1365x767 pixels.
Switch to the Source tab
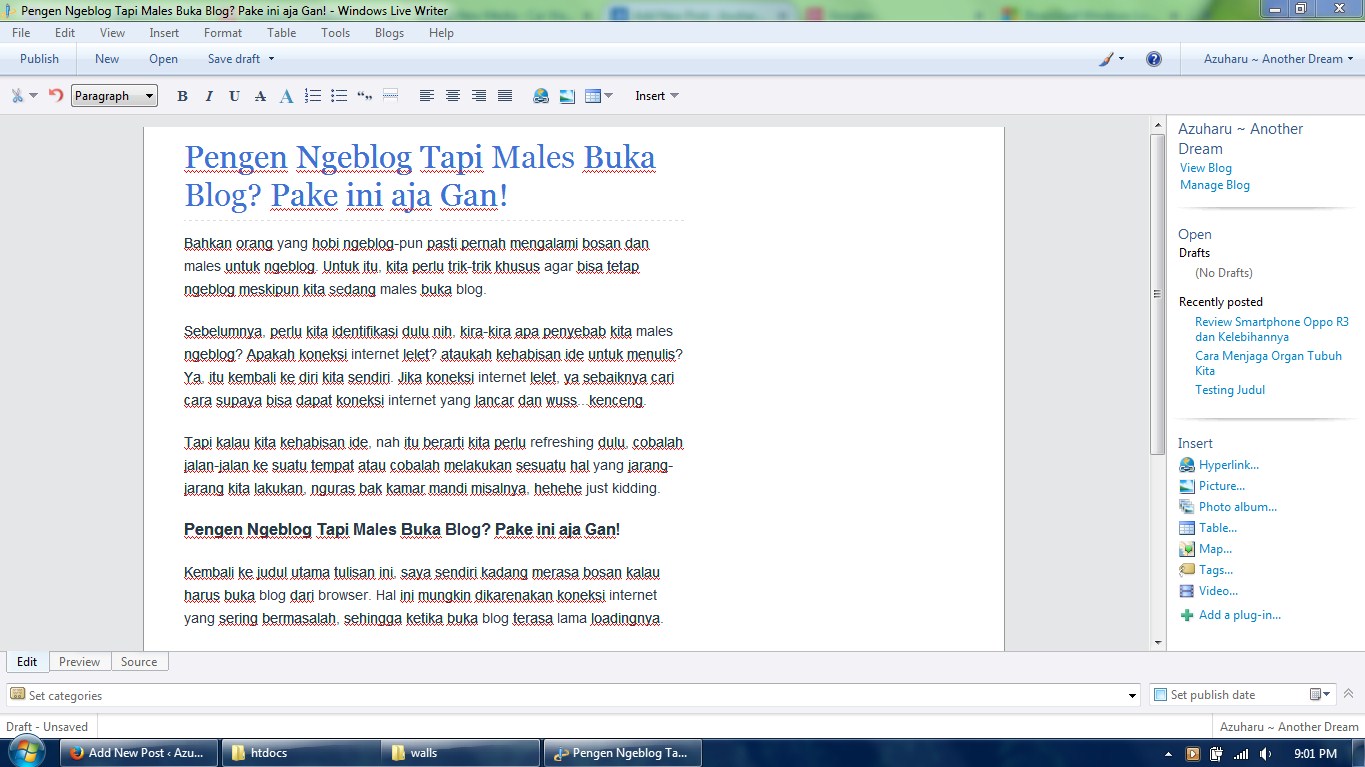tap(139, 662)
